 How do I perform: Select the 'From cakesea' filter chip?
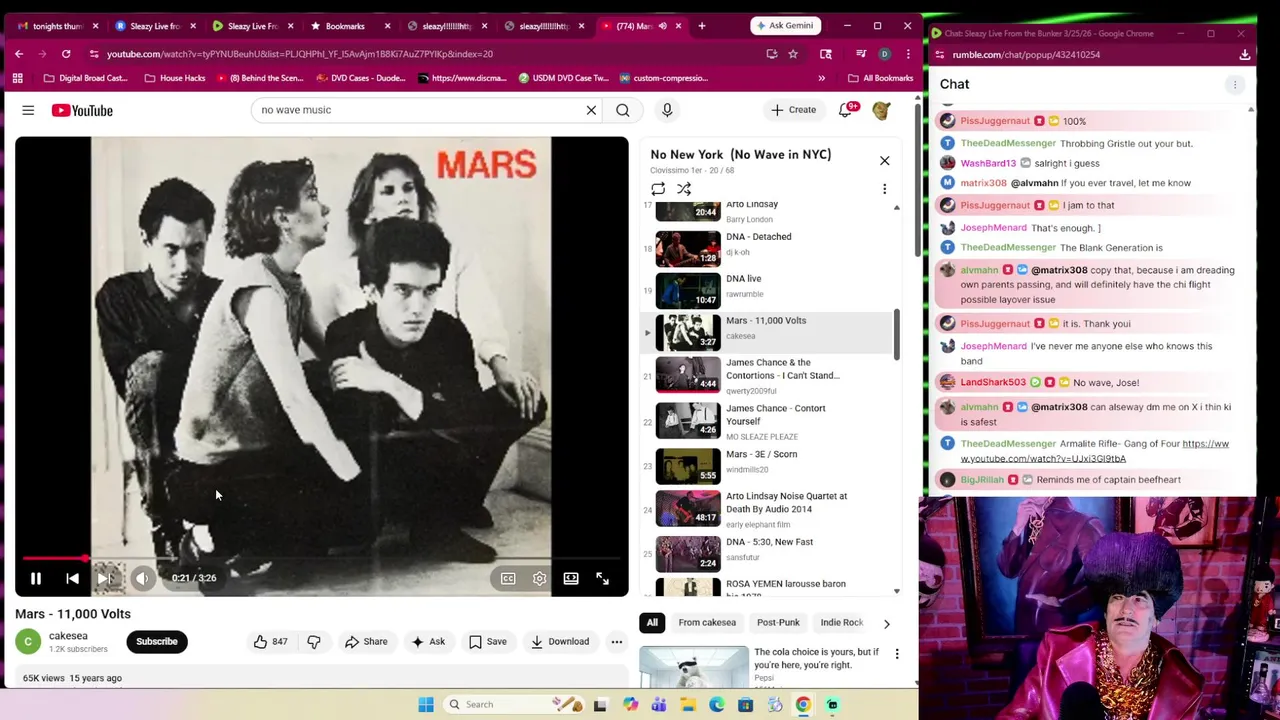(x=707, y=623)
